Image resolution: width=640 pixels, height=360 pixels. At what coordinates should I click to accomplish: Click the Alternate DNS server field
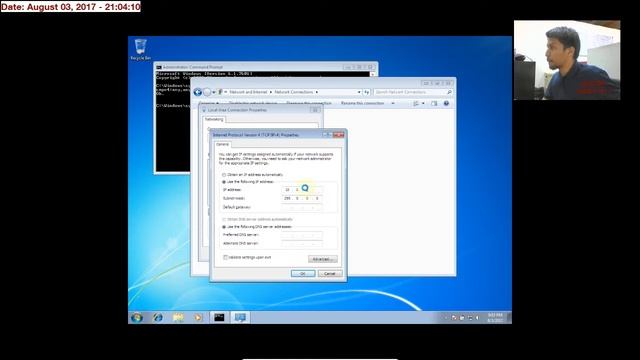pyautogui.click(x=302, y=244)
